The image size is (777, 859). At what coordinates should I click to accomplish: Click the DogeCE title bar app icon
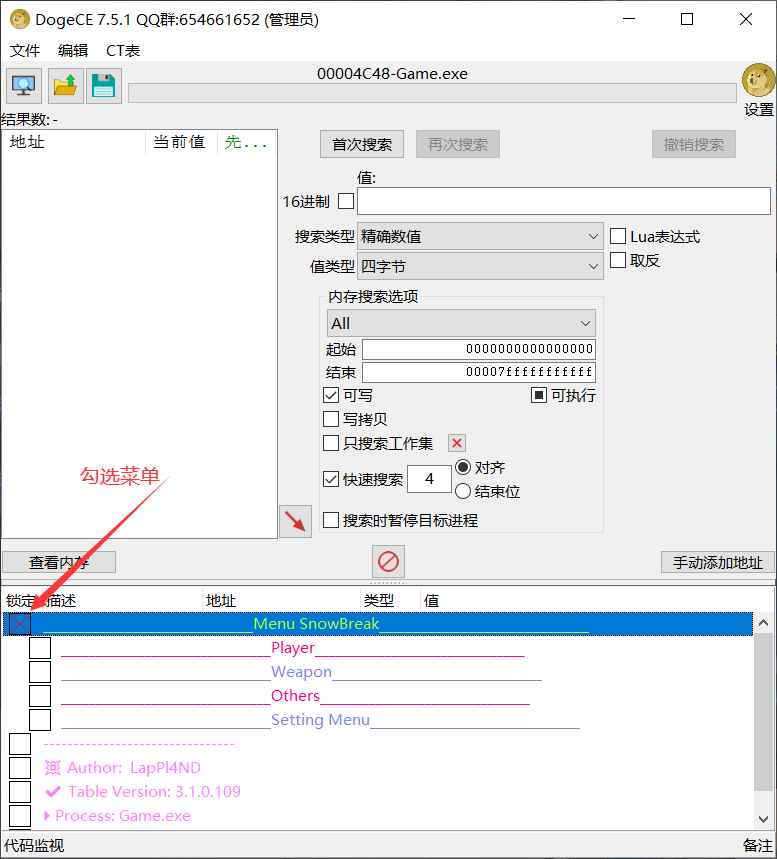click(x=19, y=19)
